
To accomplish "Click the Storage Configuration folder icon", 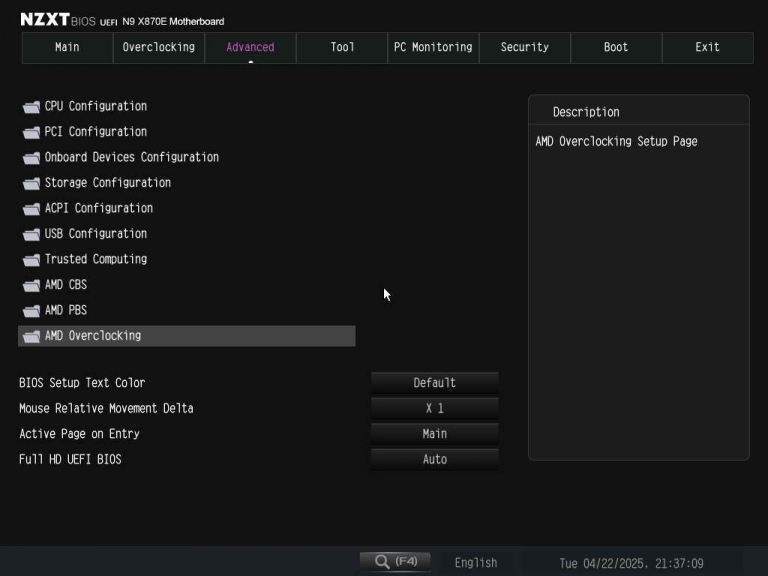I will pos(31,183).
